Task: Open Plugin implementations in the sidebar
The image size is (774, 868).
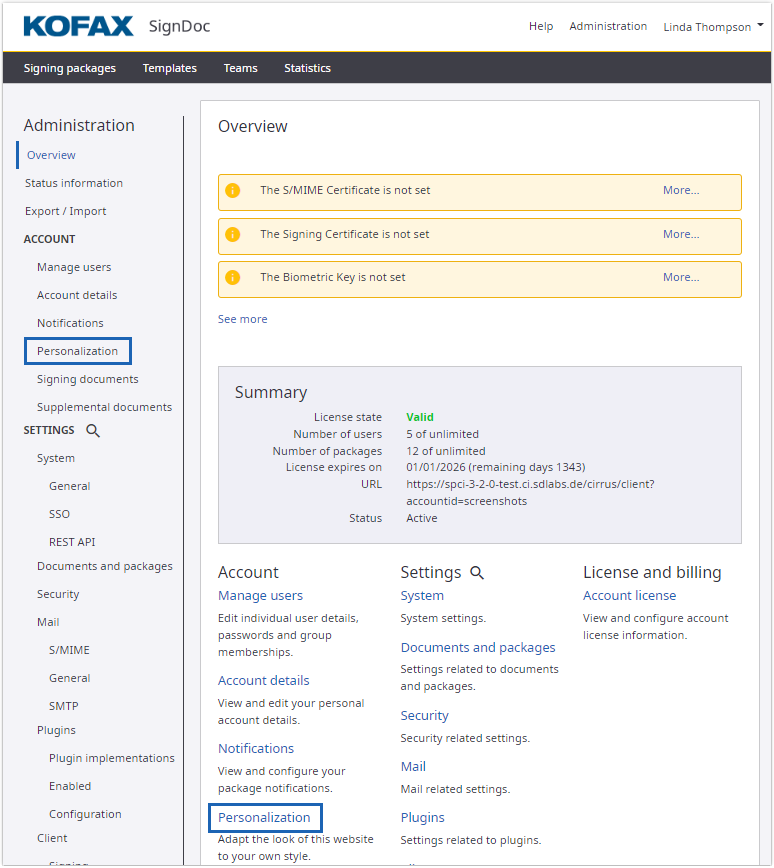Action: click(112, 758)
